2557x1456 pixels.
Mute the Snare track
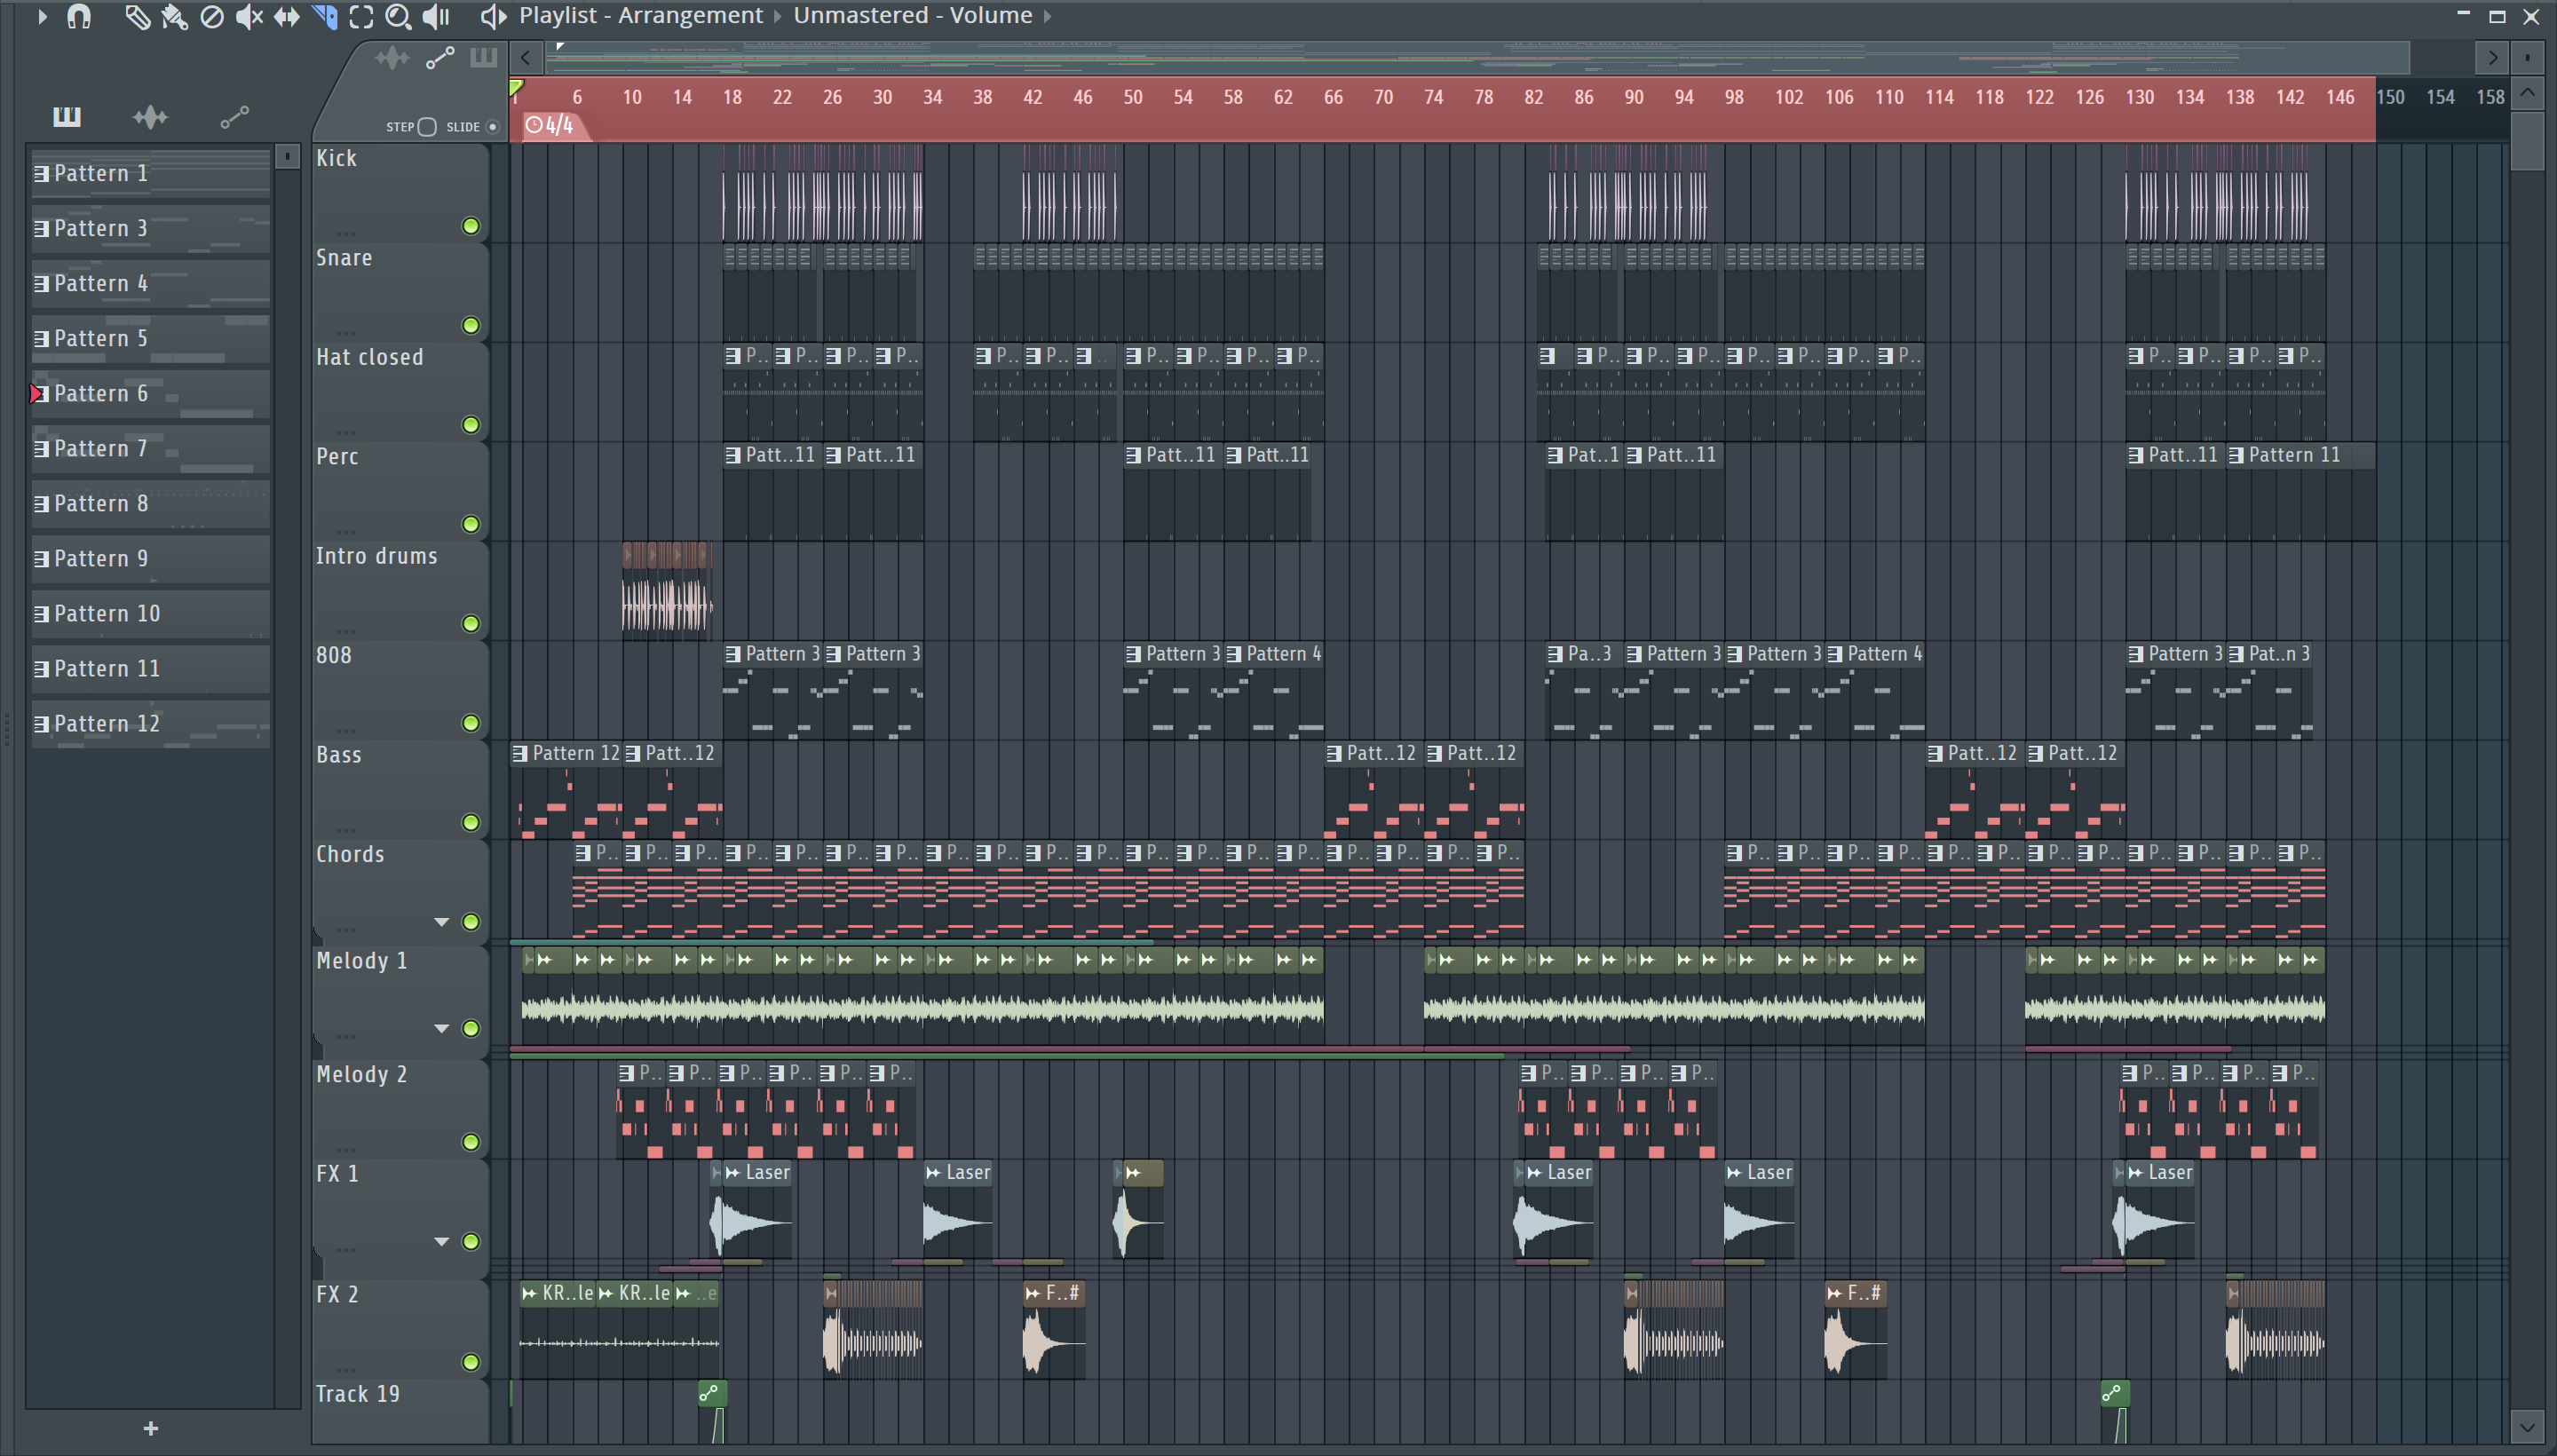point(470,325)
